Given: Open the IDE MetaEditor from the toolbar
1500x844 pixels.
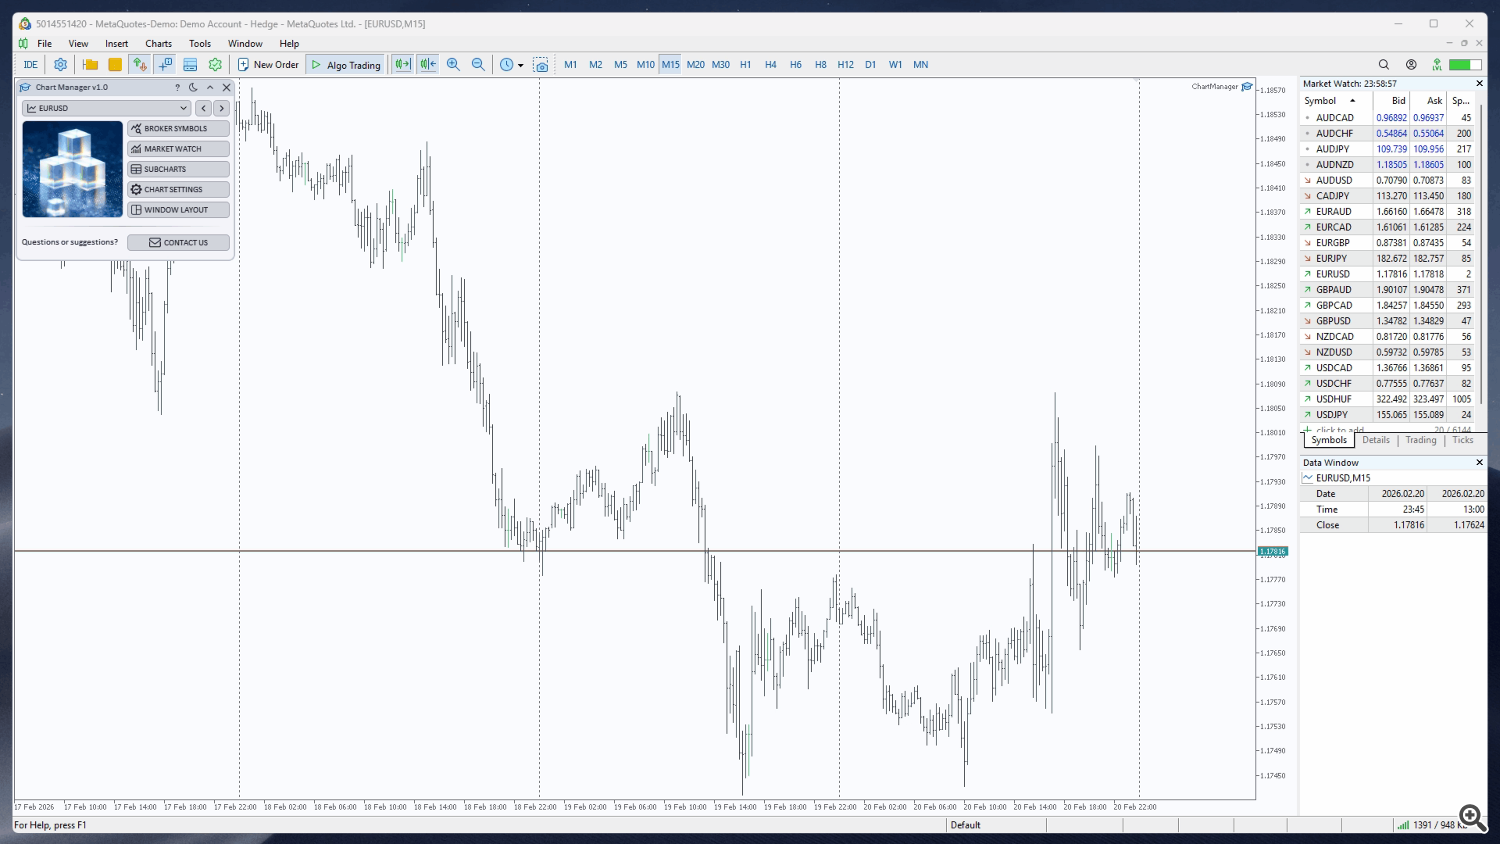Looking at the screenshot, I should click(30, 64).
